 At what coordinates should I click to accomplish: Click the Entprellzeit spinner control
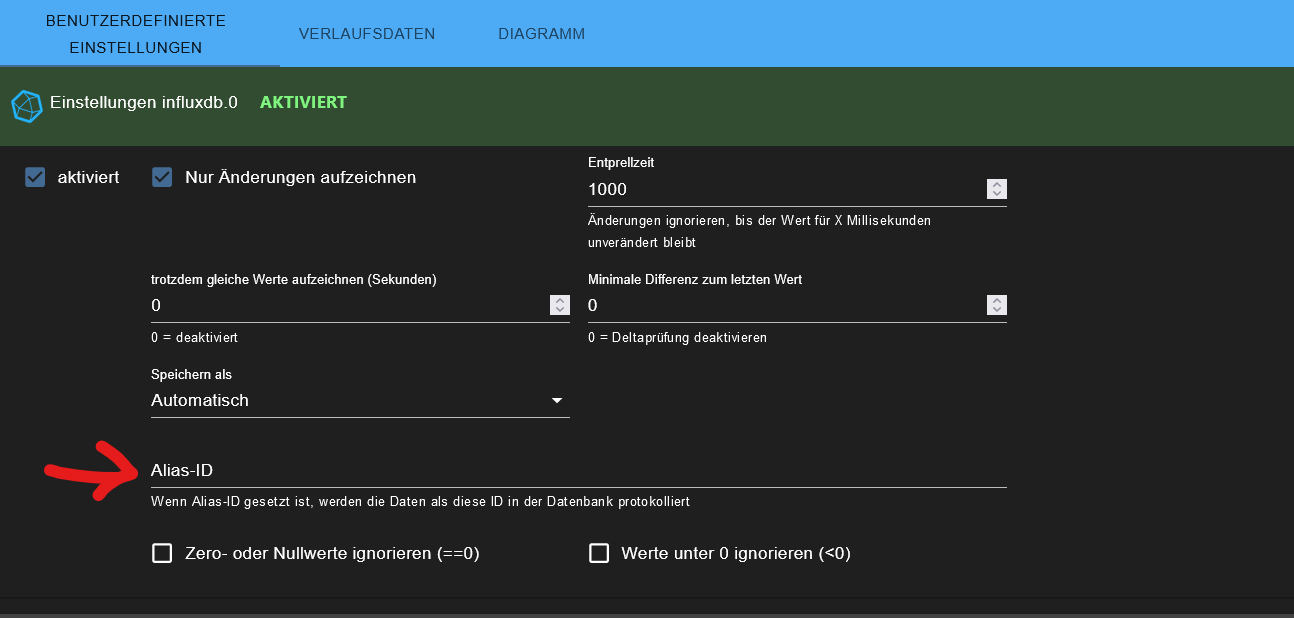pos(996,189)
